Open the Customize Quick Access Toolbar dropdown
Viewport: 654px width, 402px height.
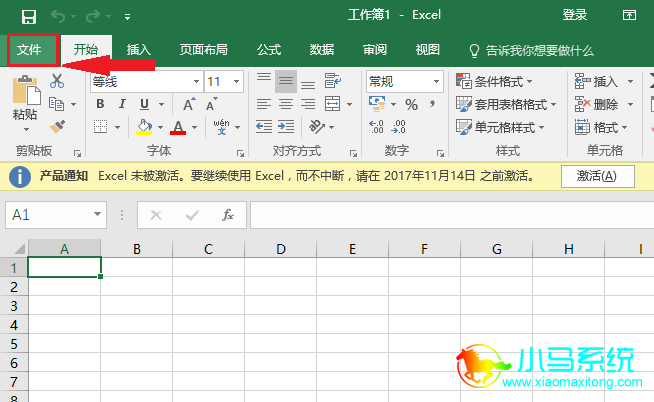coord(128,17)
